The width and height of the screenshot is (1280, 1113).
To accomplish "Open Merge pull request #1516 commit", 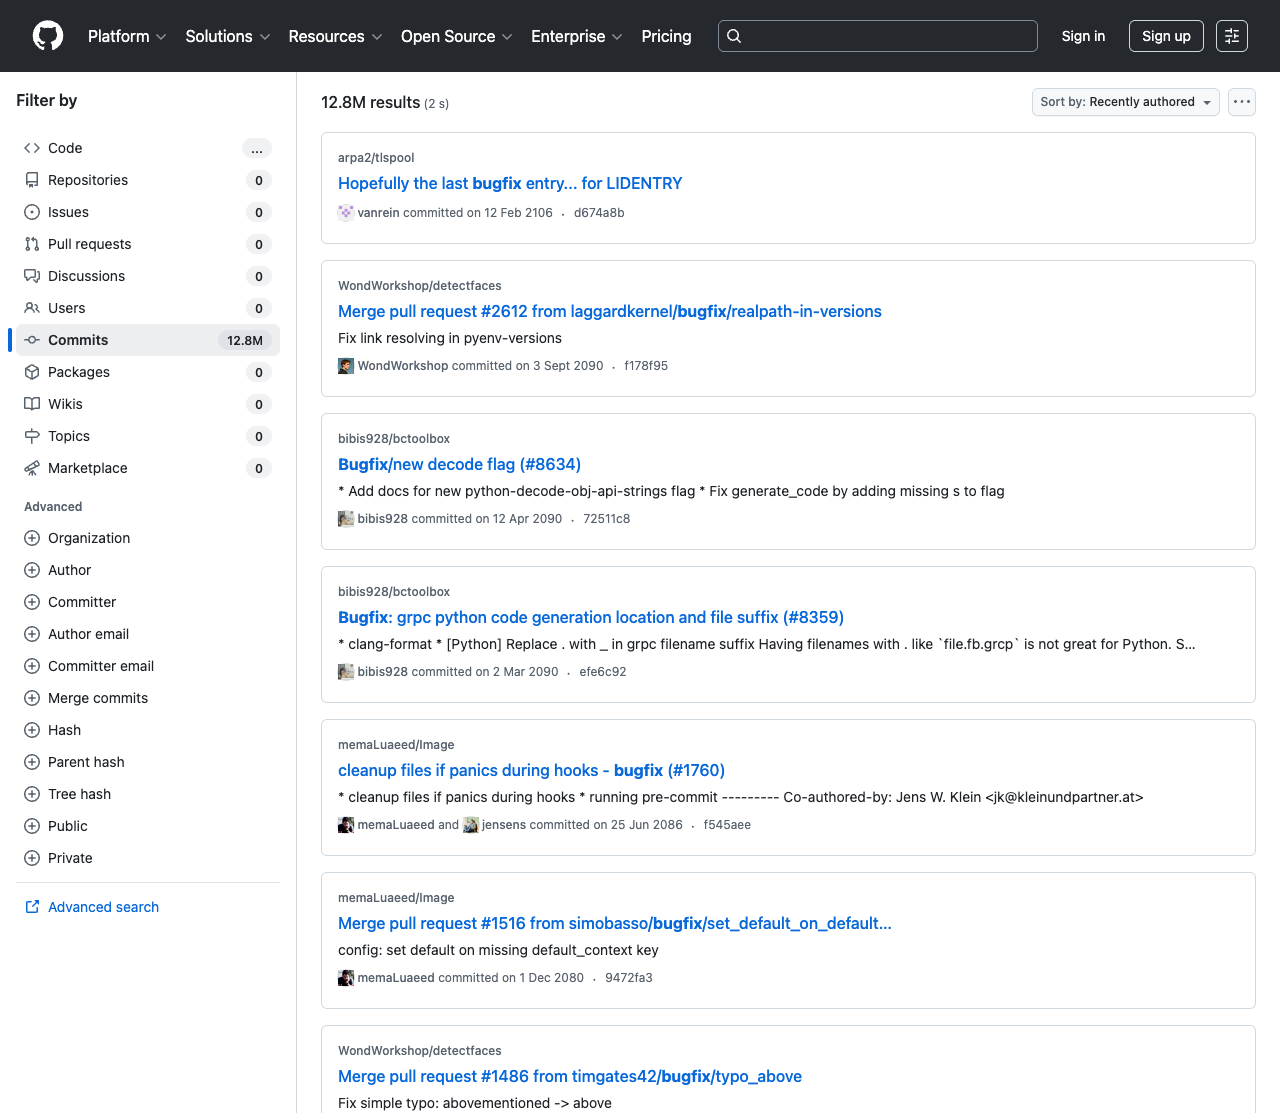I will (615, 923).
